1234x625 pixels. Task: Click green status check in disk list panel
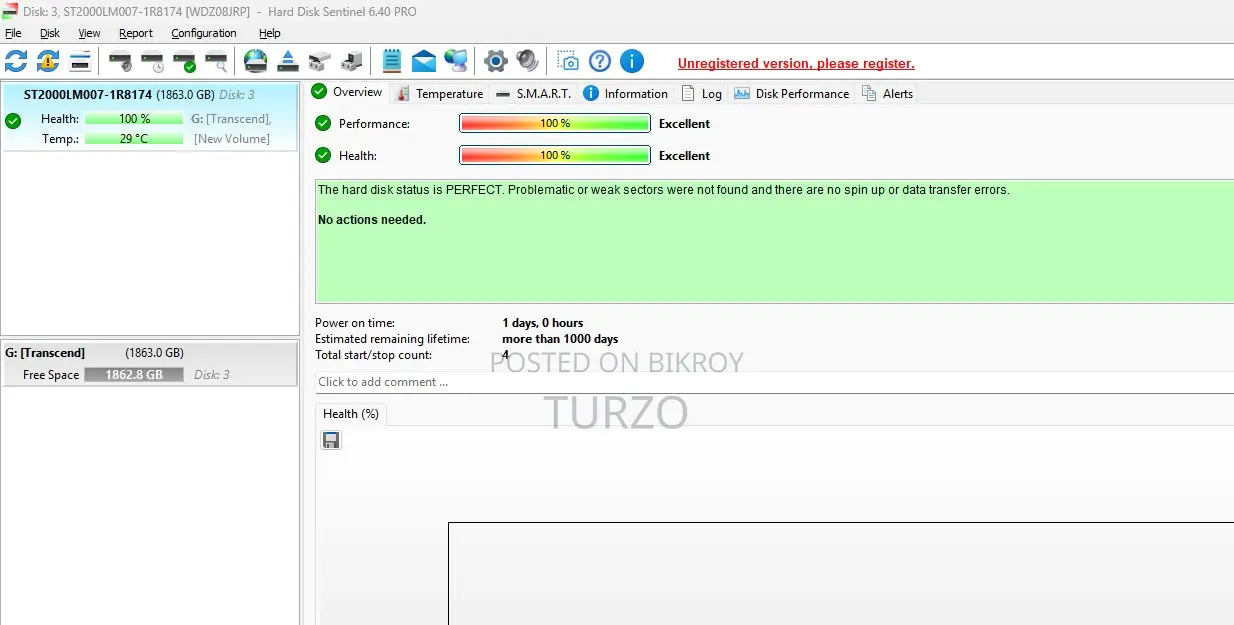[x=13, y=121]
